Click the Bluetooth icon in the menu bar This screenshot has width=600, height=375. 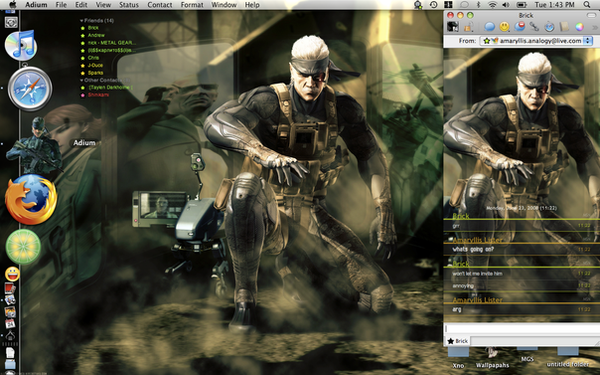click(478, 5)
